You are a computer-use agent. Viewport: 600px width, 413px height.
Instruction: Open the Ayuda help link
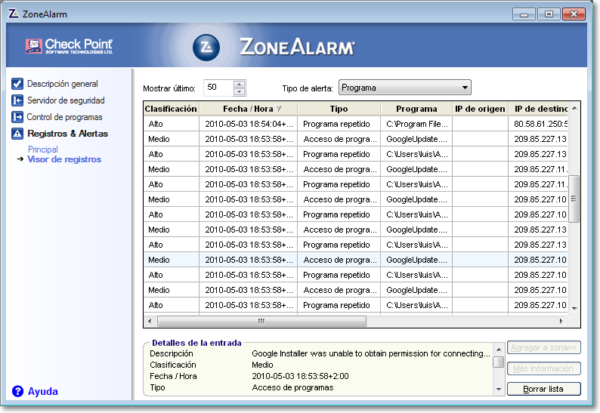(x=43, y=391)
